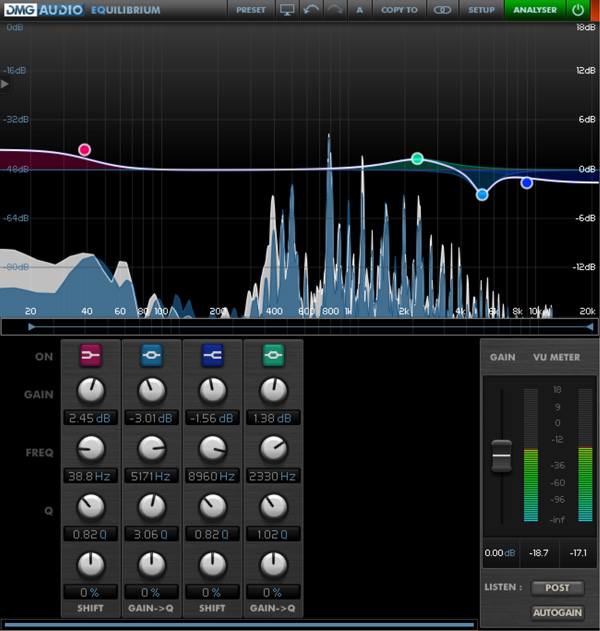600x631 pixels.
Task: Click the gain knob above 1.38 dB
Action: click(x=274, y=391)
